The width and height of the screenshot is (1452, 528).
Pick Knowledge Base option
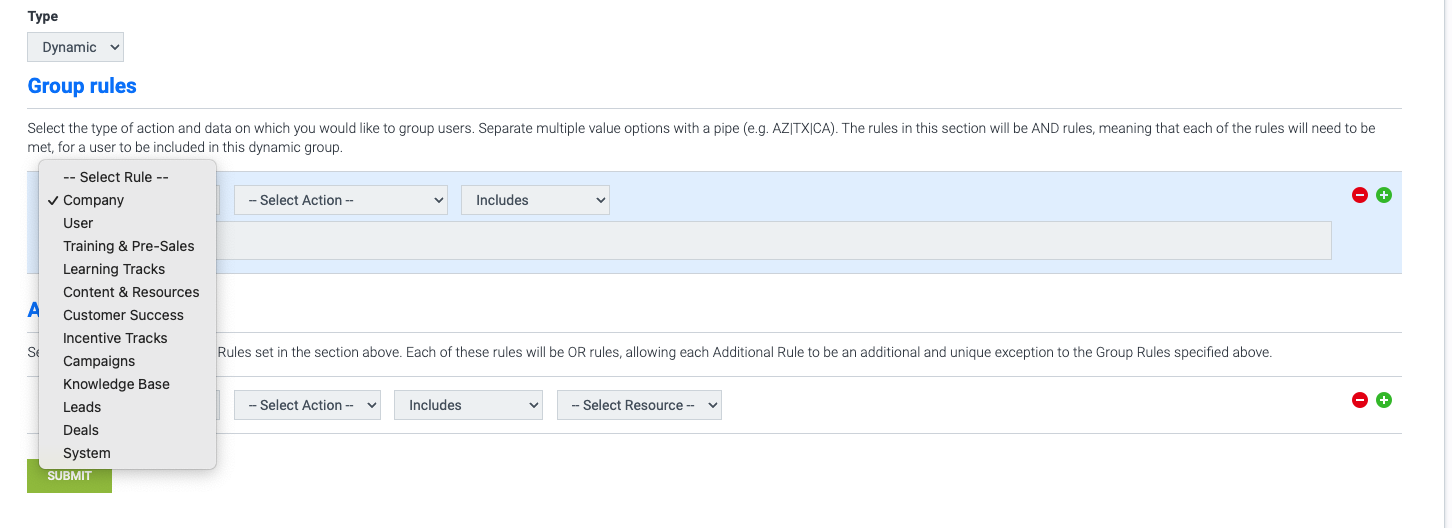(127, 384)
